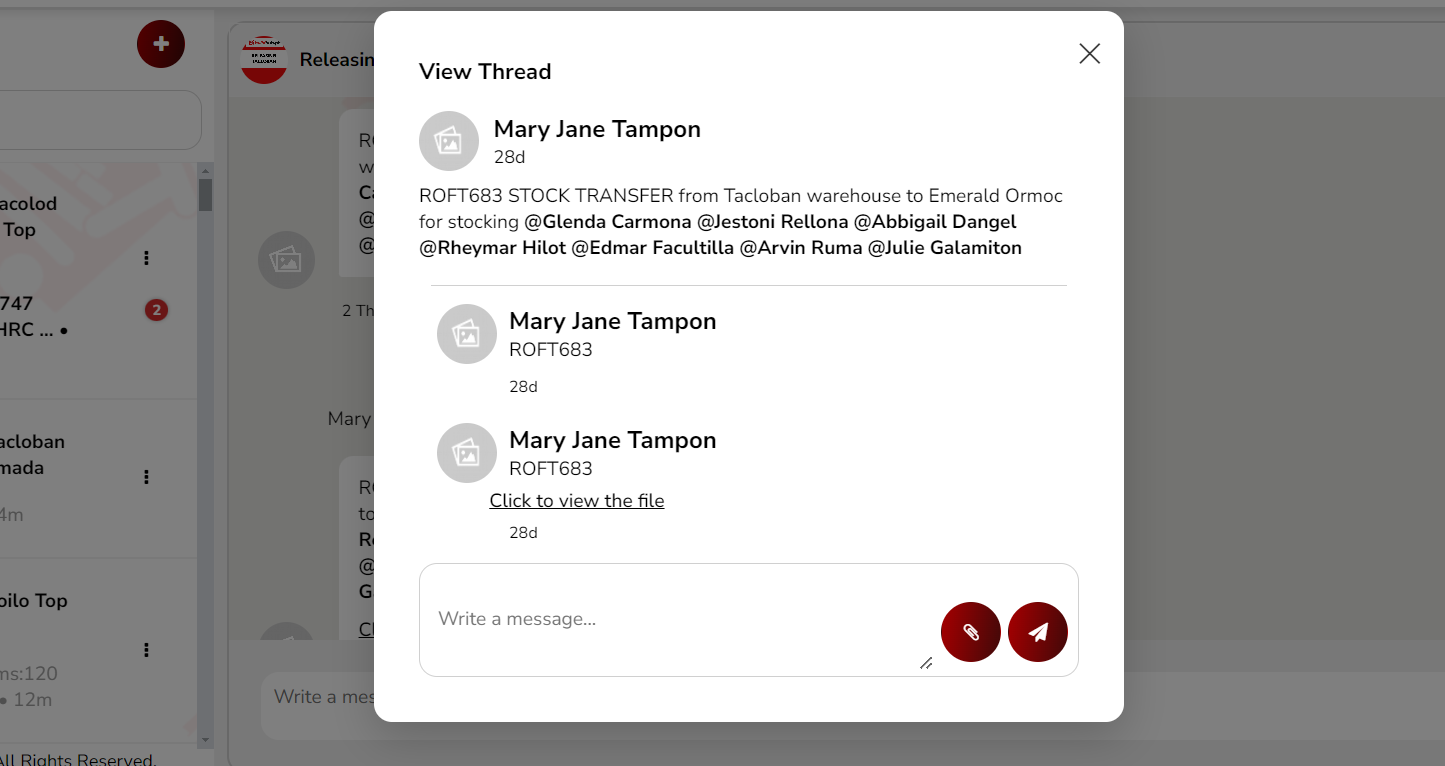Click avatar of first ROFT683 reply
Viewport: 1445px width, 766px height.
pos(466,334)
